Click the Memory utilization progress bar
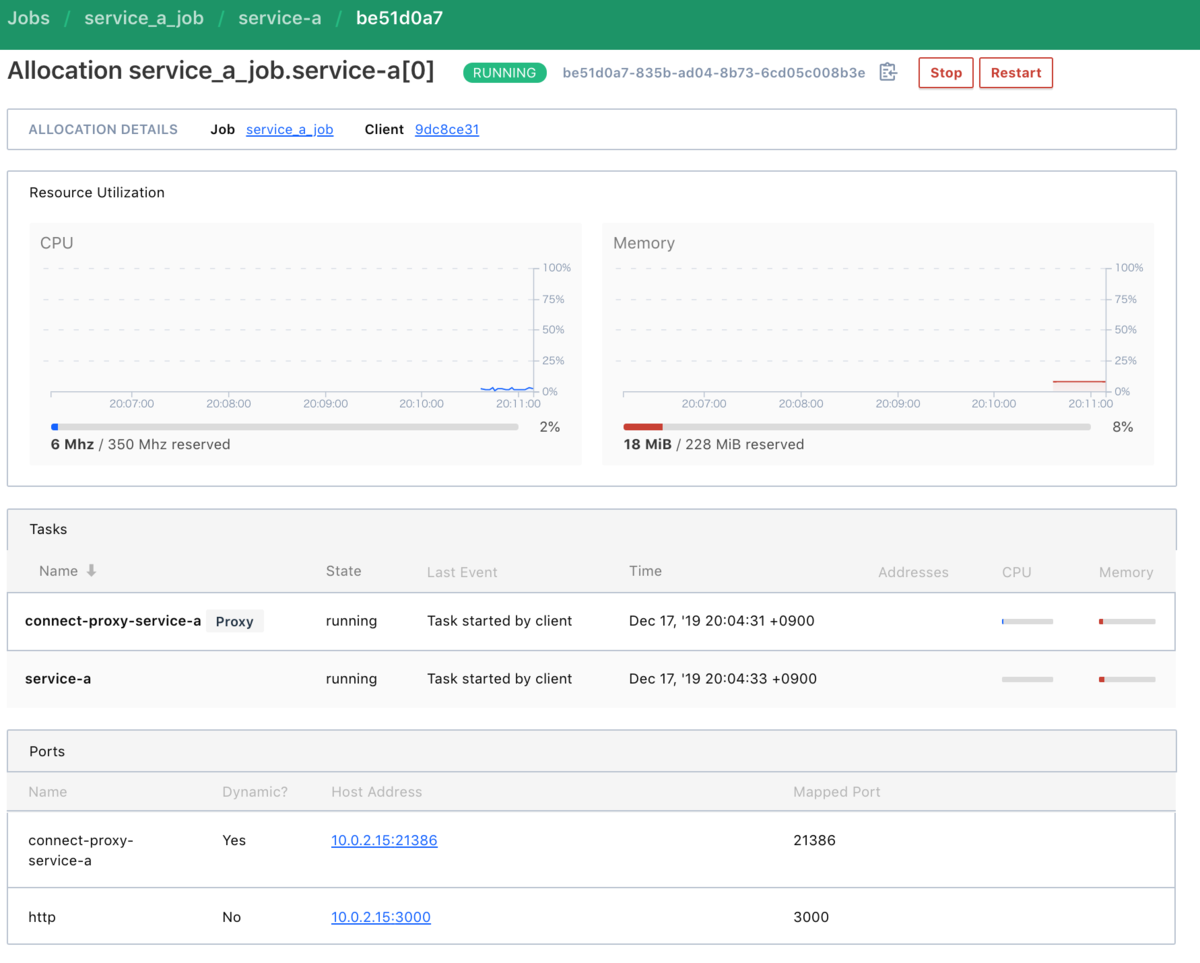This screenshot has width=1200, height=963. tap(857, 427)
